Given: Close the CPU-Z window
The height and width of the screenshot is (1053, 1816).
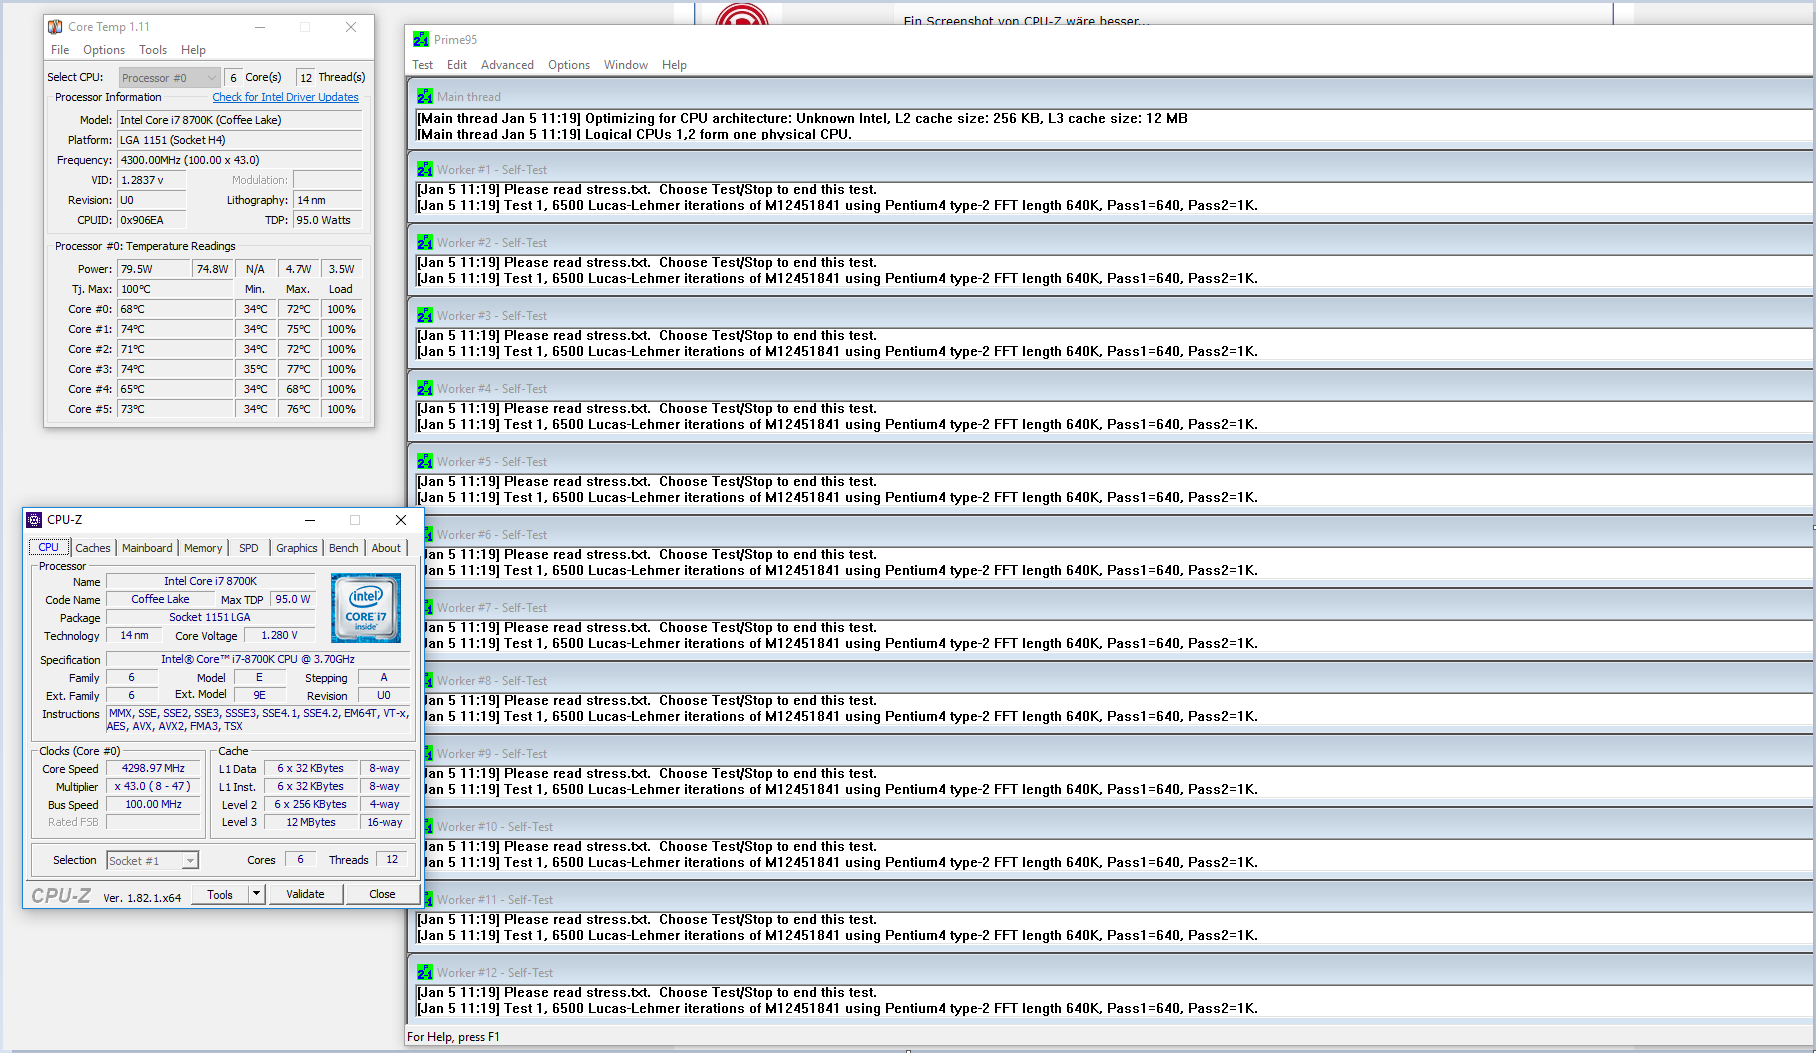Looking at the screenshot, I should (x=401, y=520).
